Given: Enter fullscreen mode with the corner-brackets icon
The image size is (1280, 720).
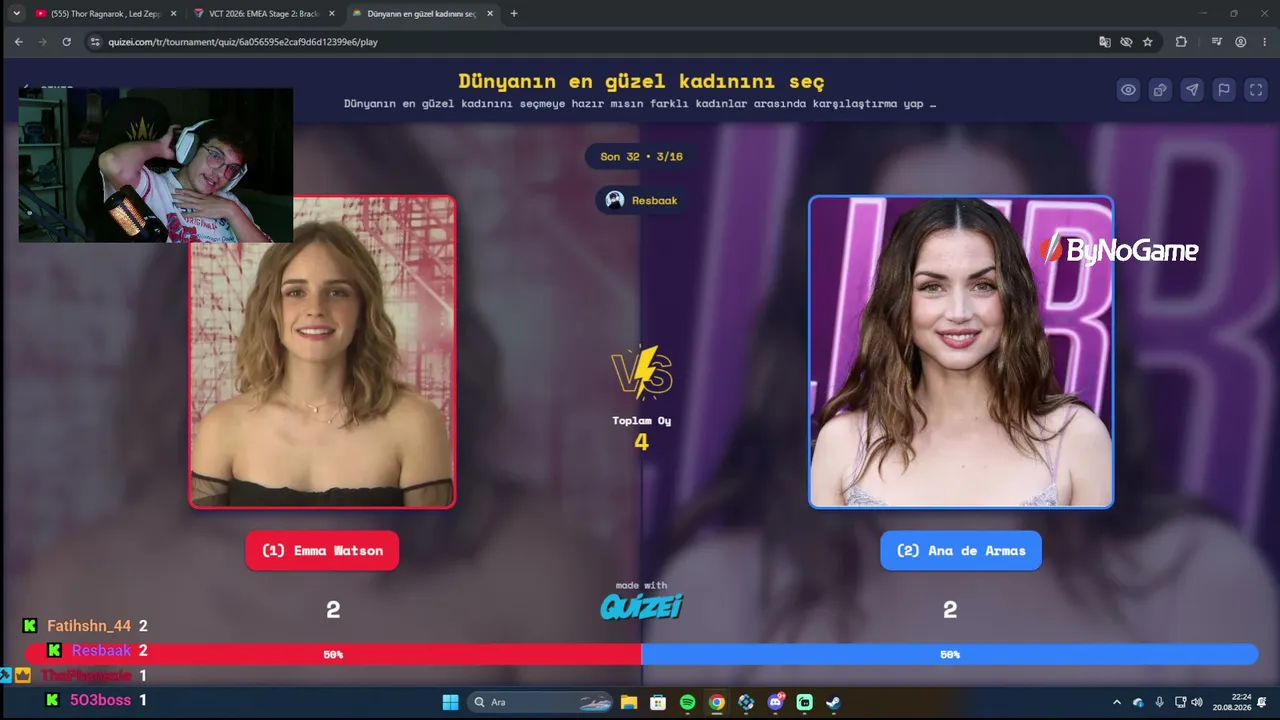Looking at the screenshot, I should coord(1256,90).
